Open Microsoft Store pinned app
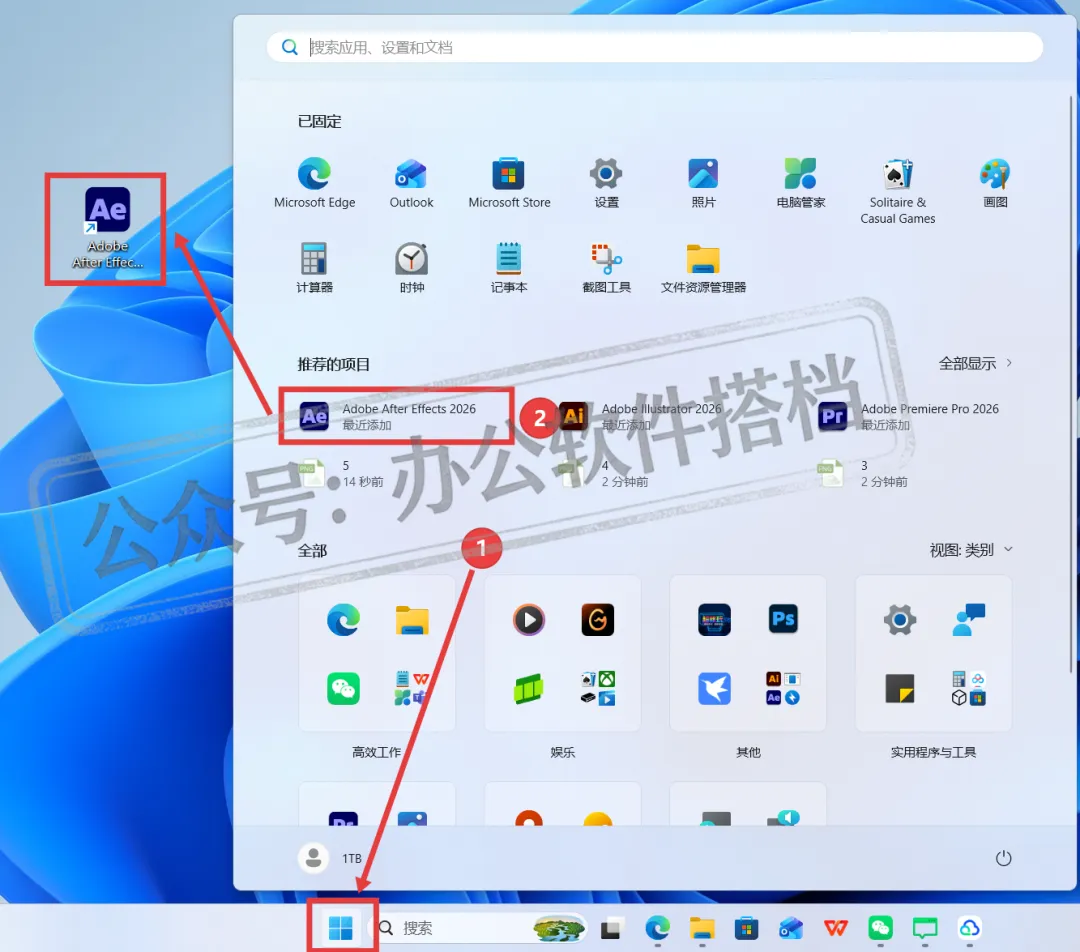The width and height of the screenshot is (1080, 952). 509,183
